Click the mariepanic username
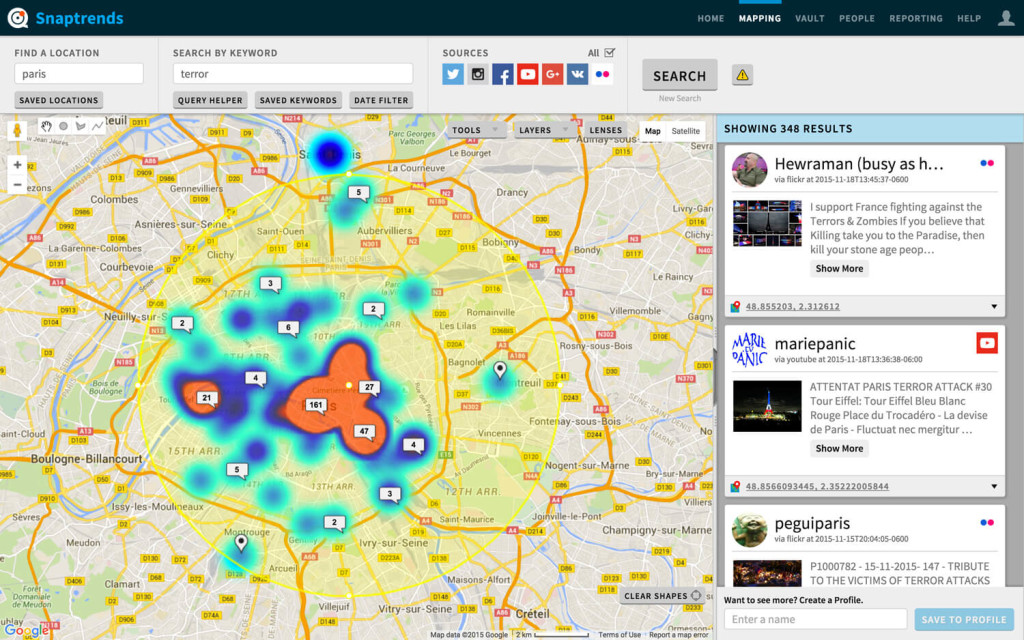Image resolution: width=1024 pixels, height=640 pixels. coord(814,344)
